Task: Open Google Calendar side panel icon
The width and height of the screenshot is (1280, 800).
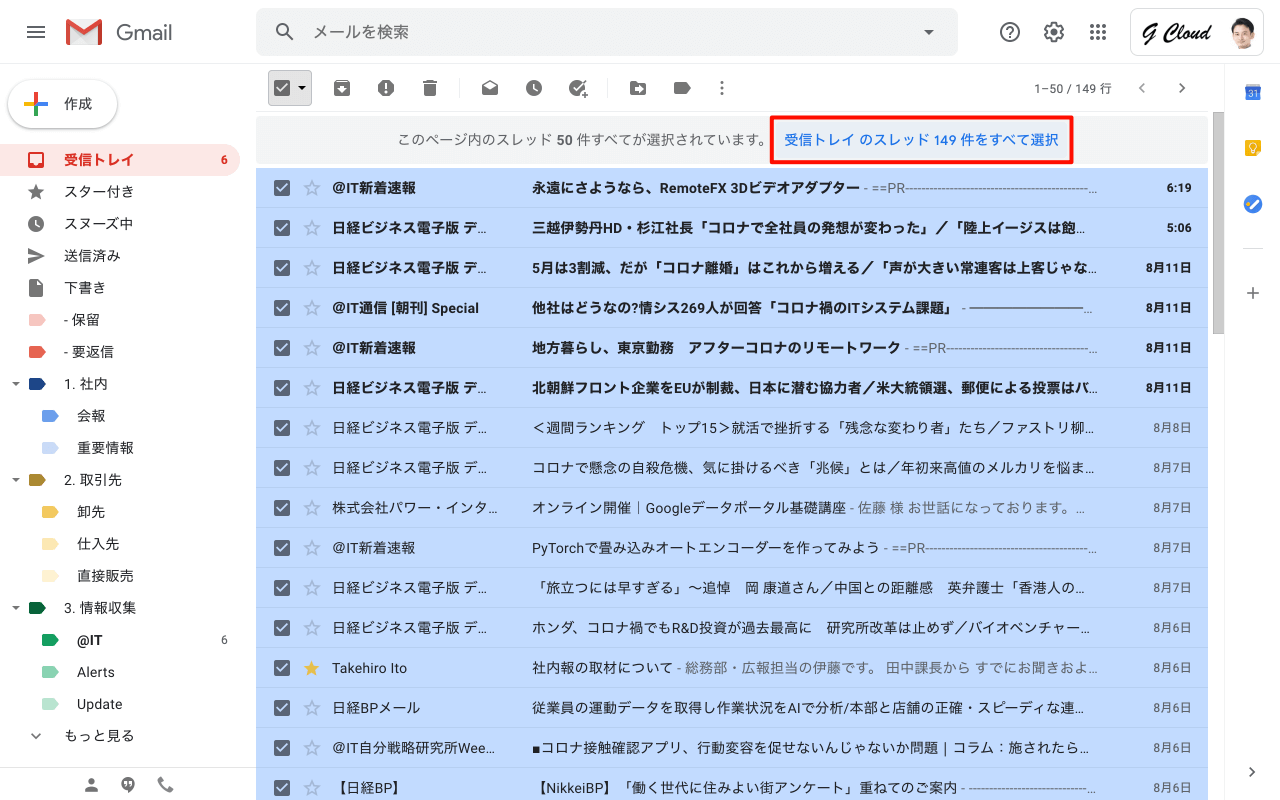Action: tap(1252, 93)
